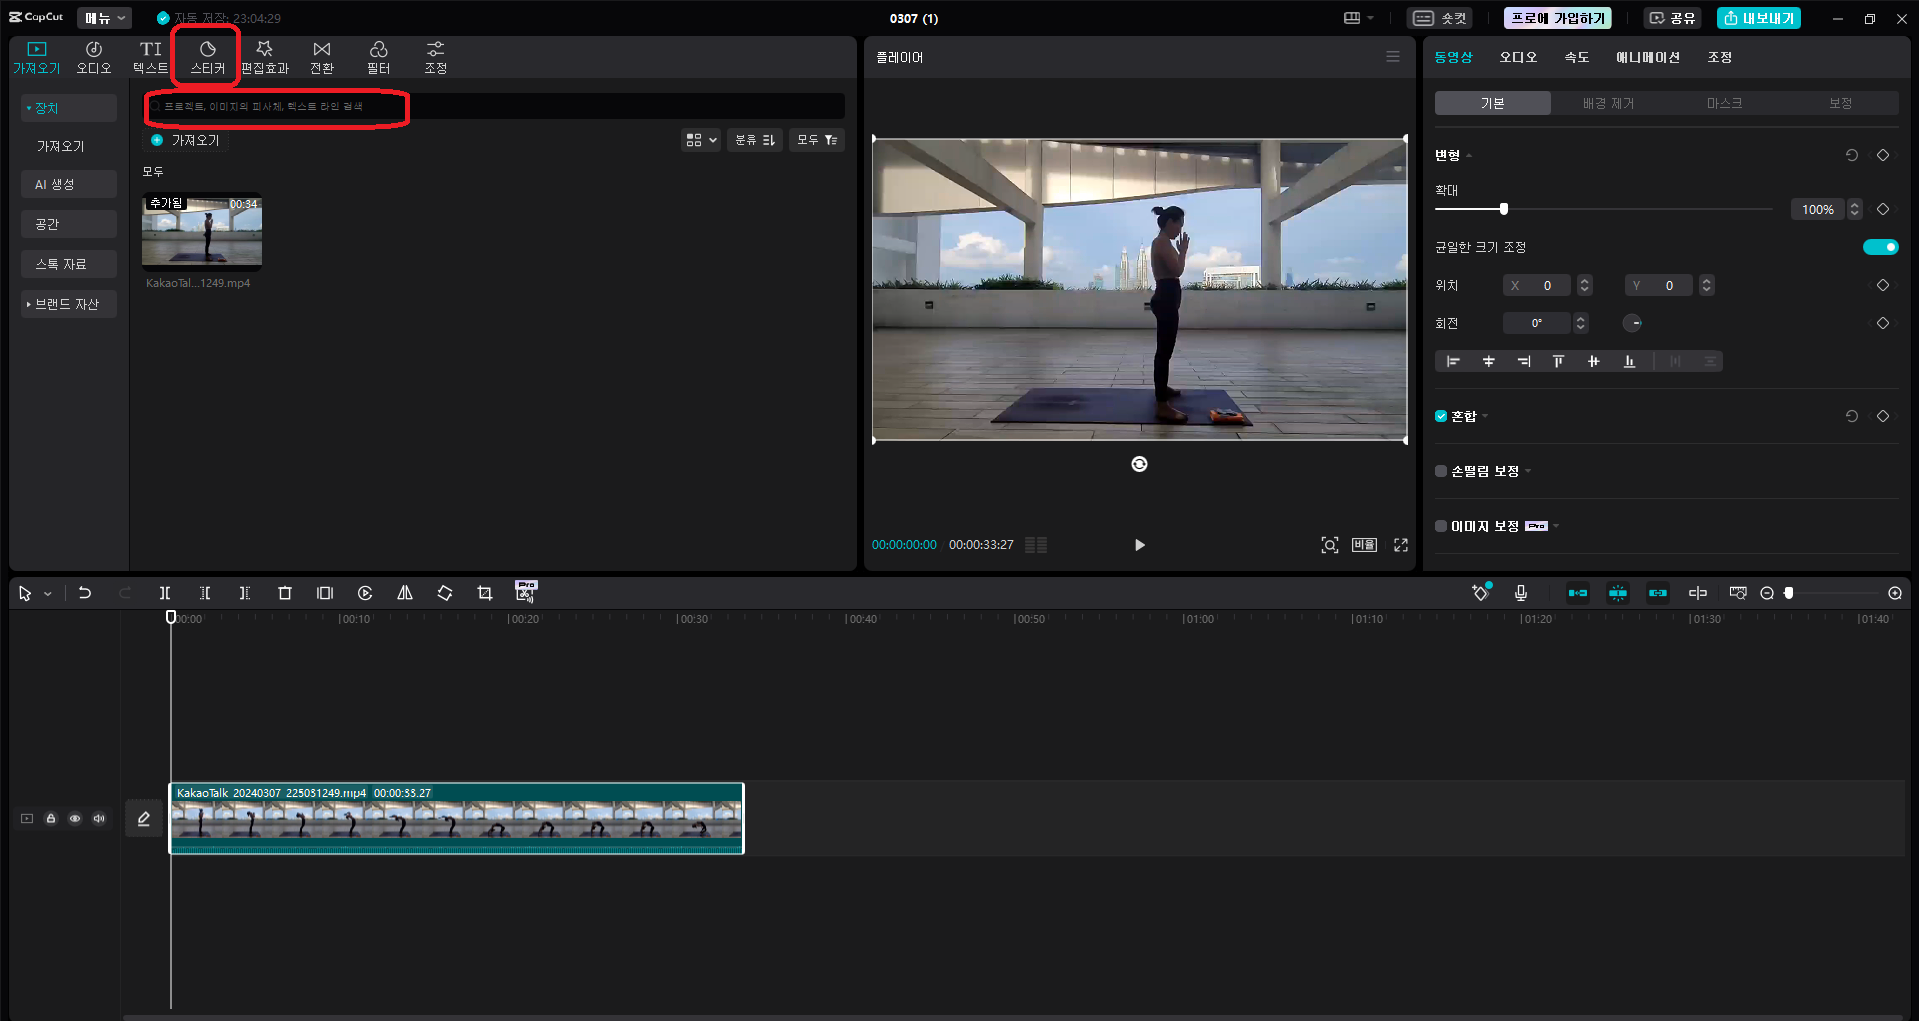Click the 내보내기 export button

(x=1759, y=18)
